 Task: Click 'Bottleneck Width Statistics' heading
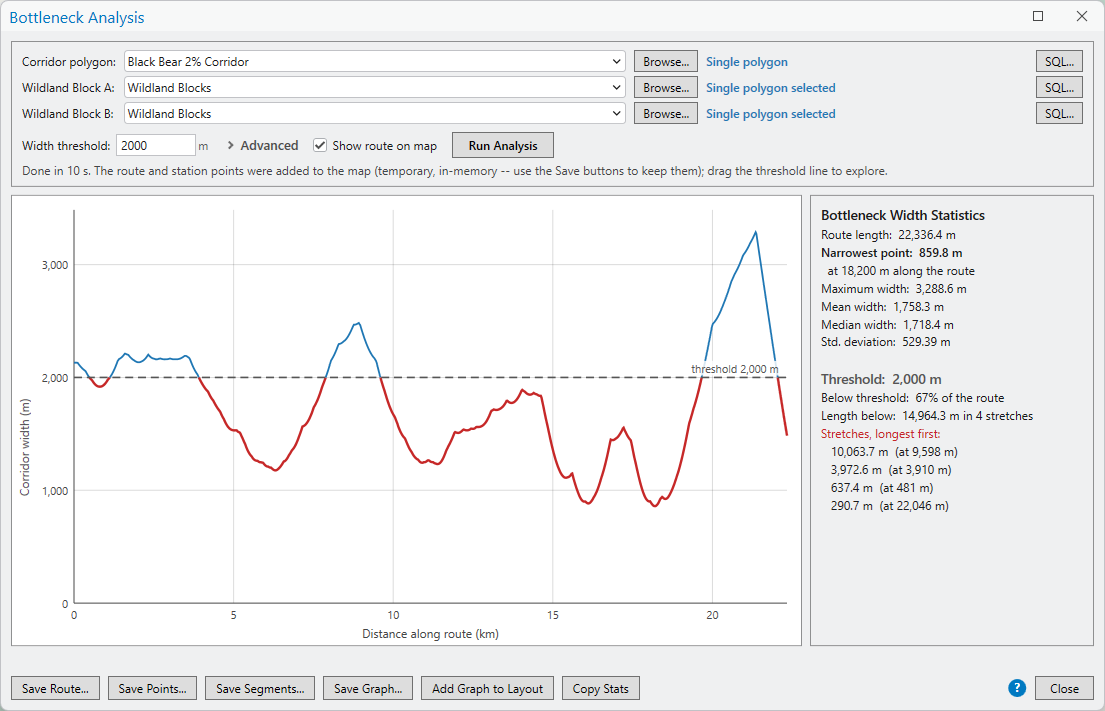[903, 216]
